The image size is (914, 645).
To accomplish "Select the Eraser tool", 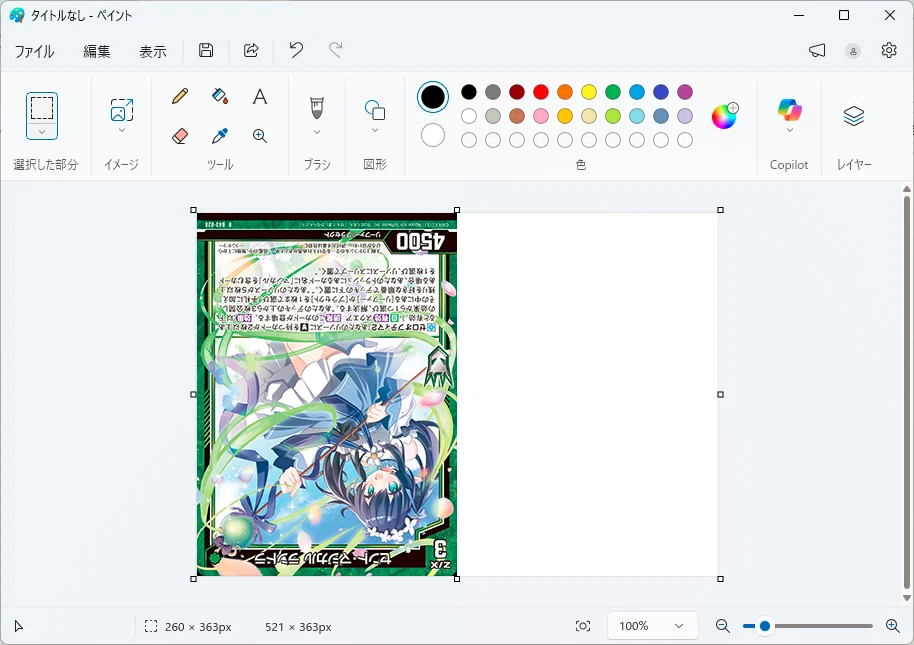I will point(180,136).
